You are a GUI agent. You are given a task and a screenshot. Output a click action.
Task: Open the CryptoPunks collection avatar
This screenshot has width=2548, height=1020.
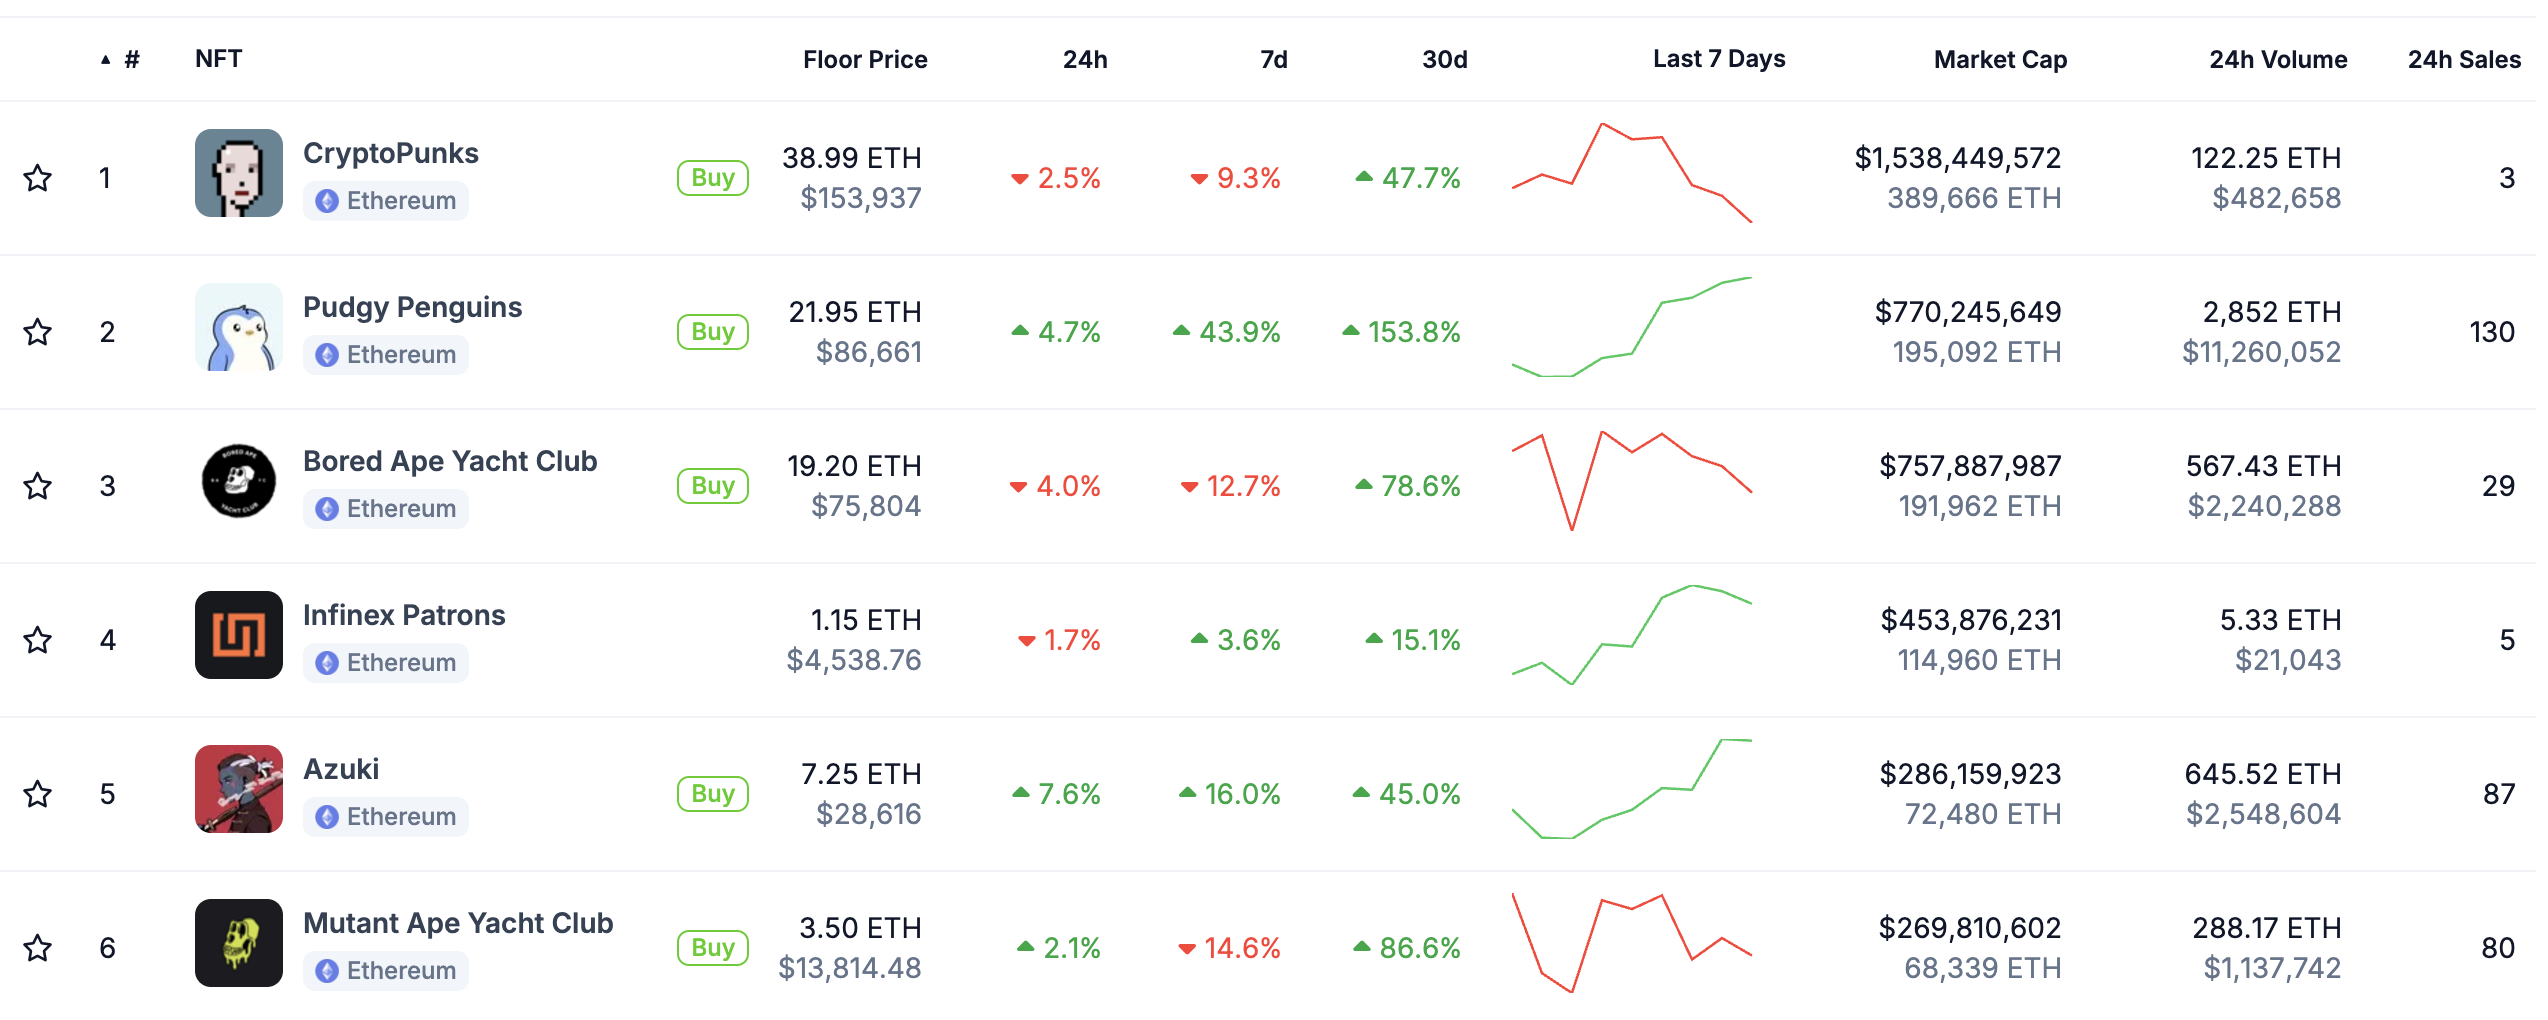[238, 173]
